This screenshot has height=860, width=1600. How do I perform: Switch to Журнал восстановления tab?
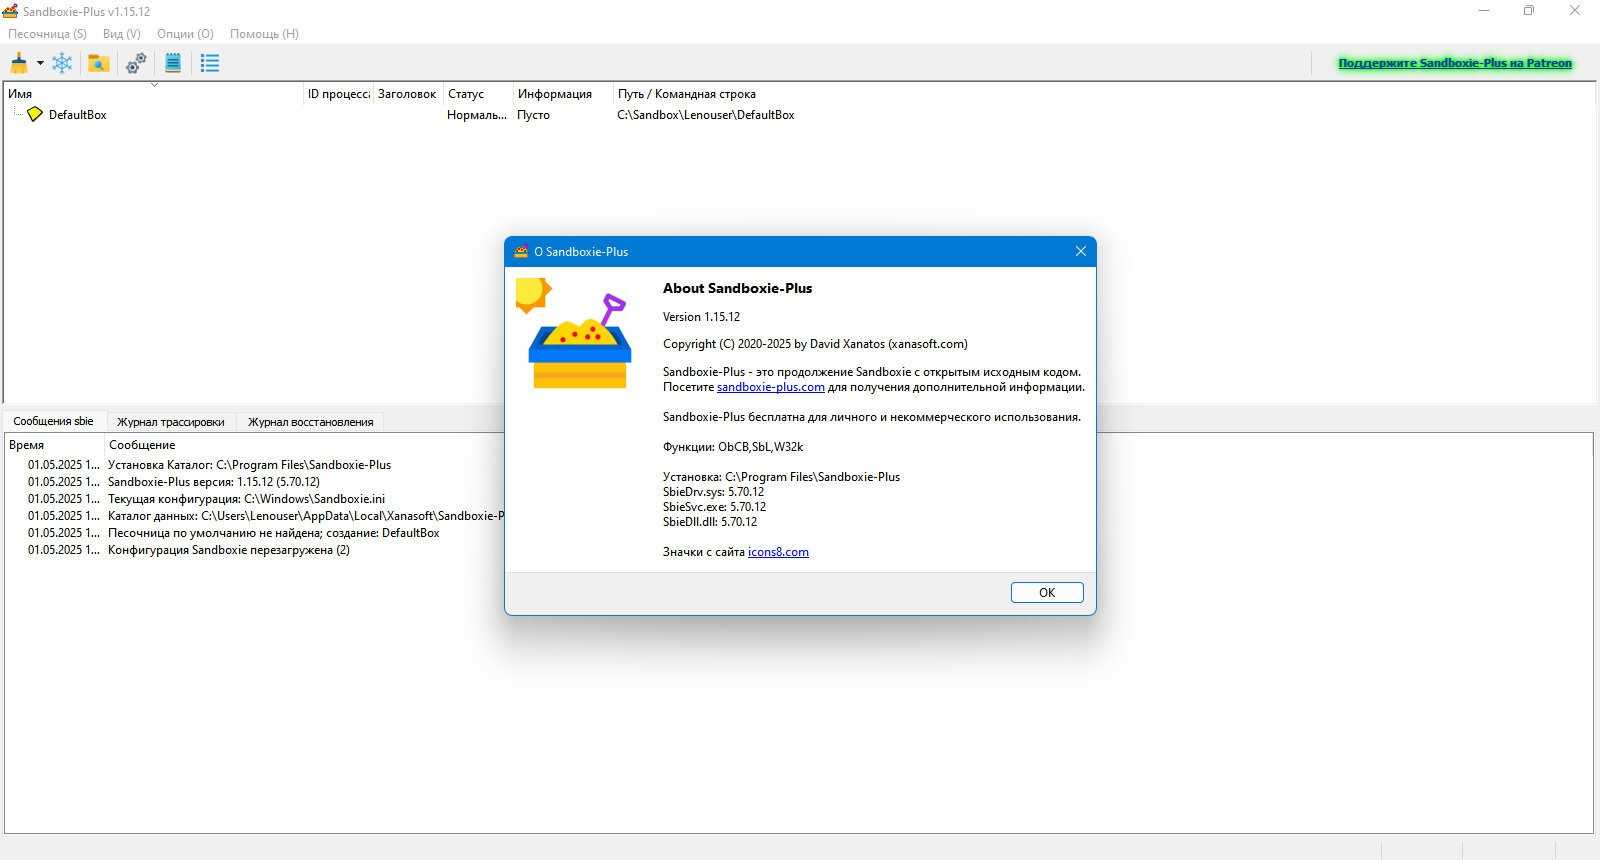310,422
